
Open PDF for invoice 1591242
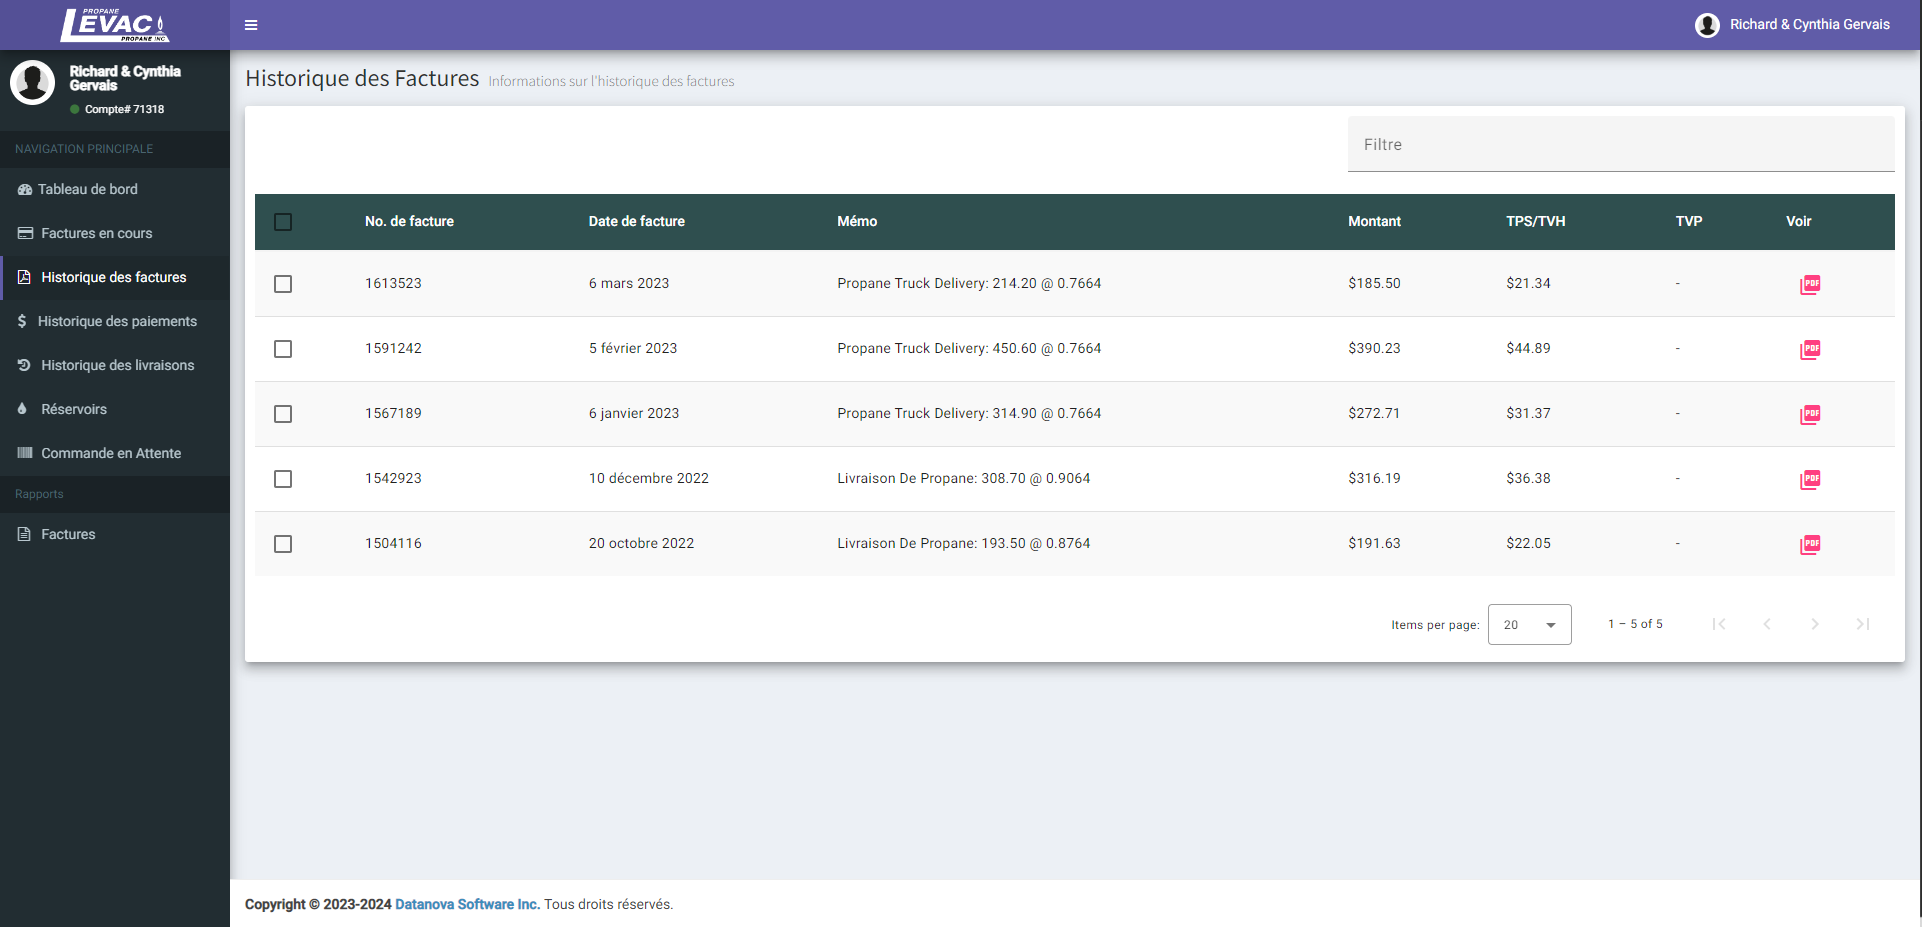pos(1810,350)
